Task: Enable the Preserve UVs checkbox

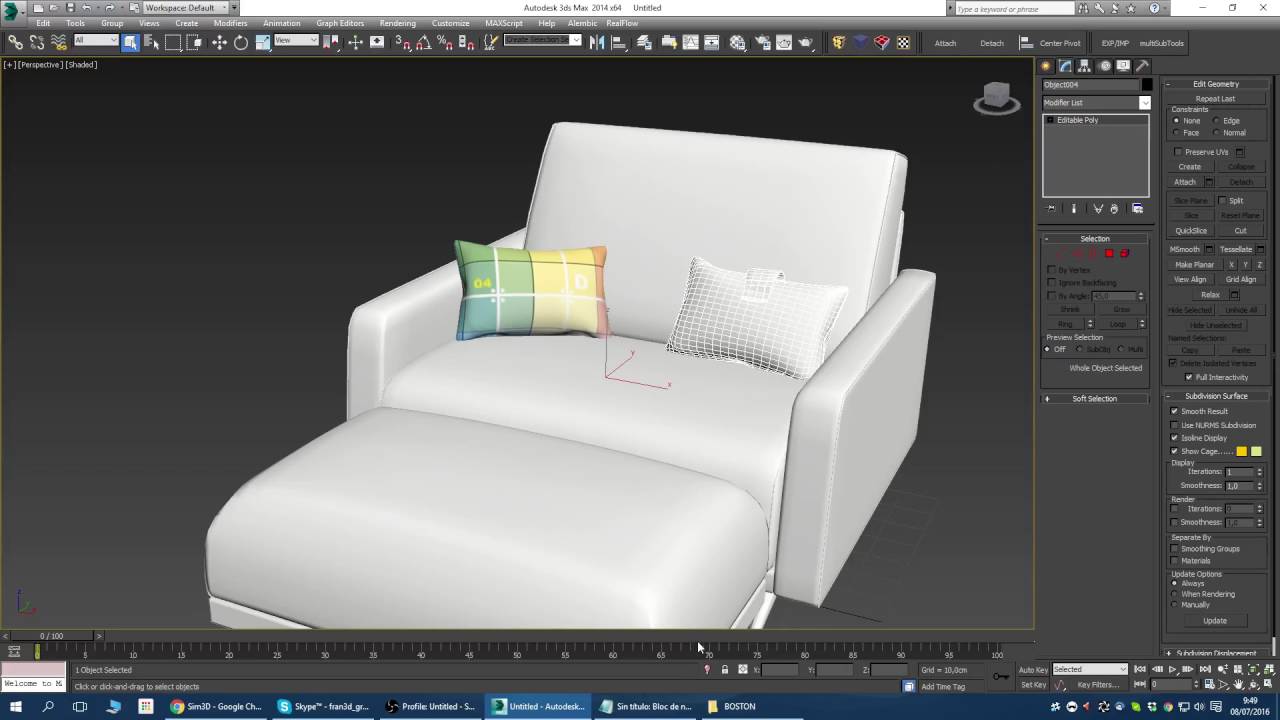Action: click(x=1178, y=152)
